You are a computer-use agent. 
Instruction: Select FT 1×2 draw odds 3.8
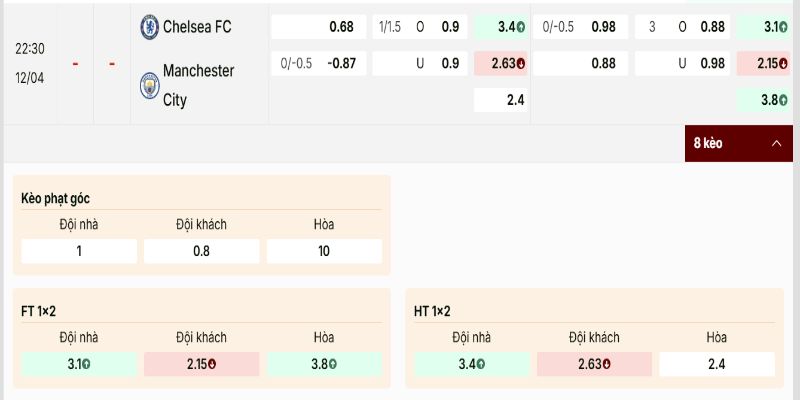tap(324, 364)
